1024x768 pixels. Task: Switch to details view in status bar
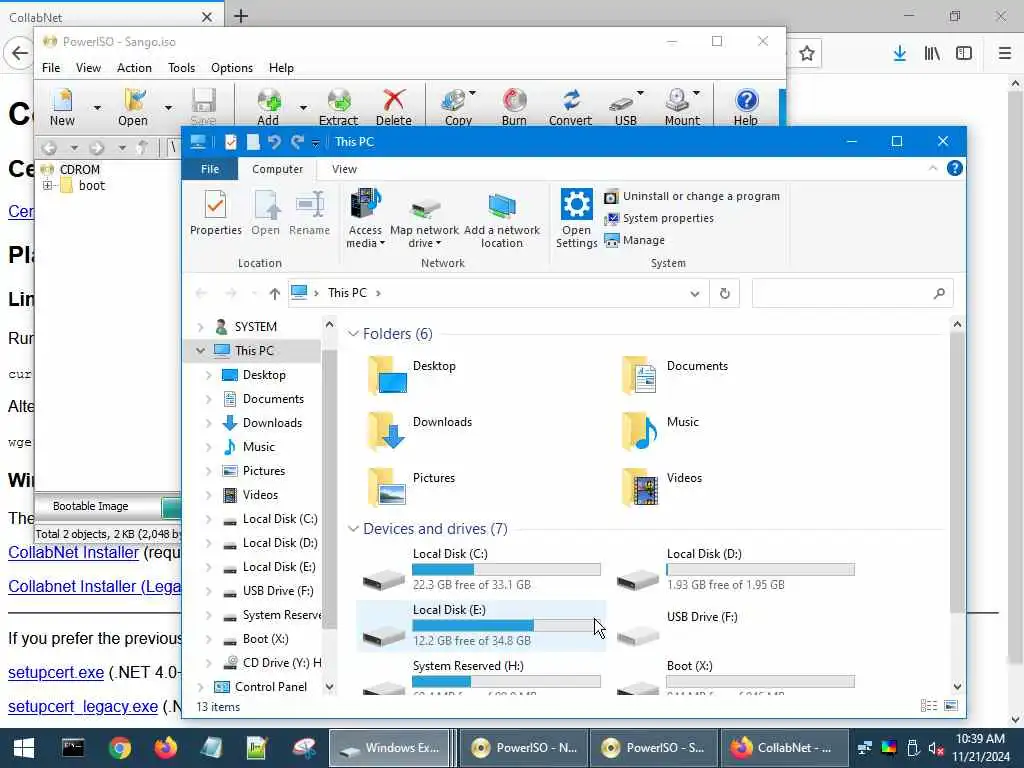pyautogui.click(x=929, y=706)
